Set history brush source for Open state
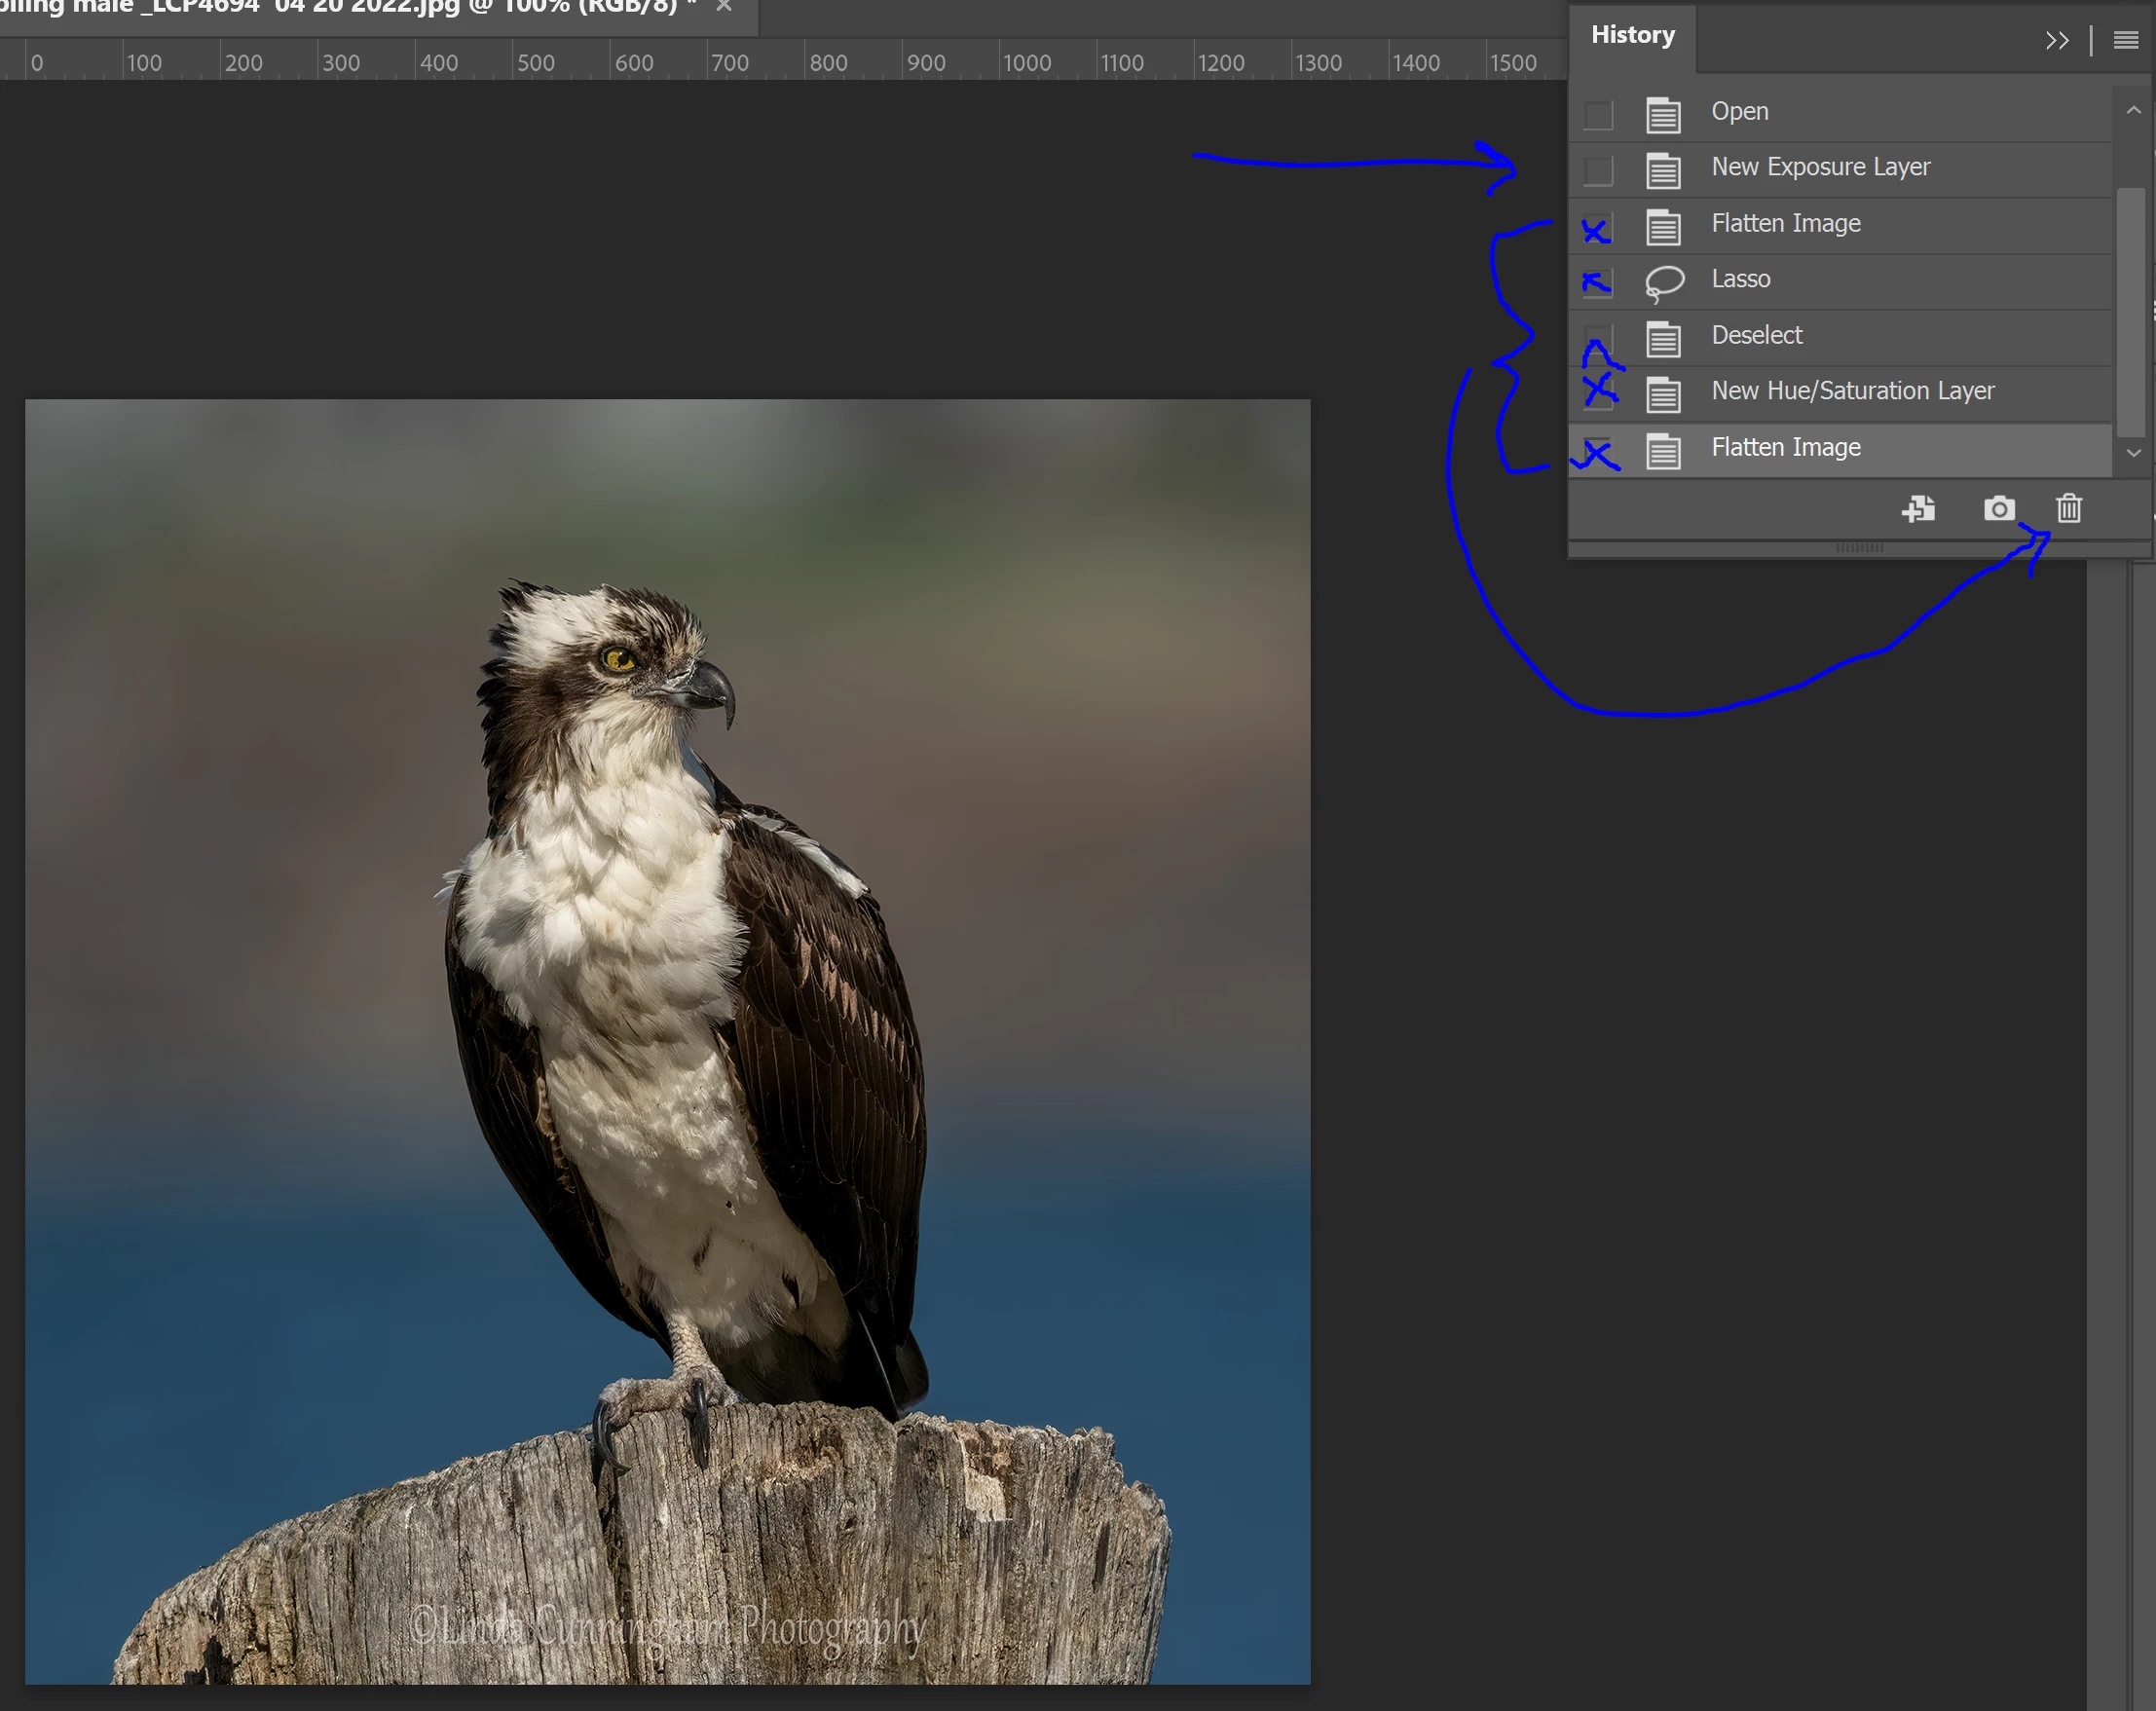This screenshot has width=2156, height=1711. (x=1598, y=114)
